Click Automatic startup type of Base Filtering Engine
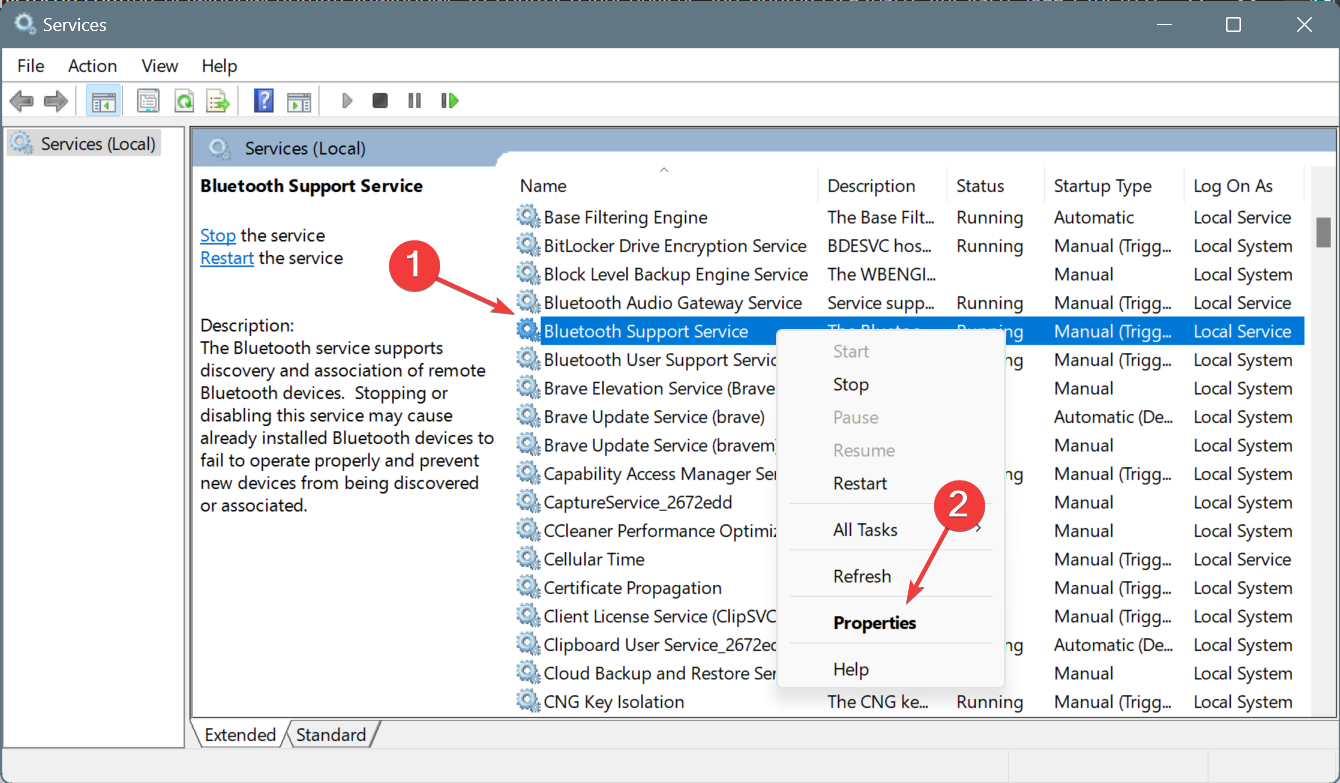The image size is (1340, 783). point(1094,217)
